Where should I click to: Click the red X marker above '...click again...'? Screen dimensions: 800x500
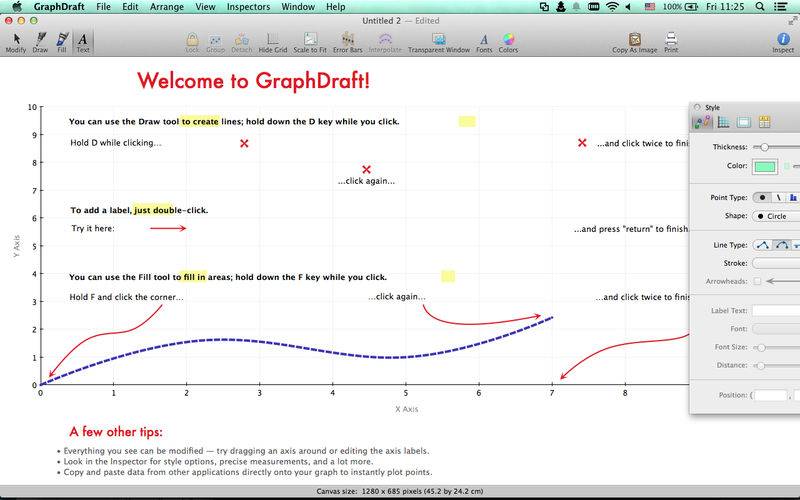point(366,169)
